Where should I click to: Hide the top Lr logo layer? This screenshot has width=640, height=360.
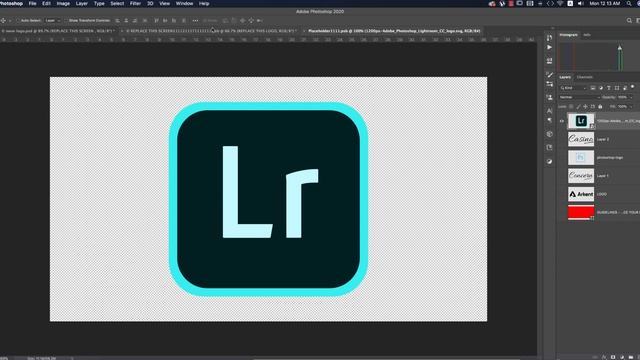562,121
